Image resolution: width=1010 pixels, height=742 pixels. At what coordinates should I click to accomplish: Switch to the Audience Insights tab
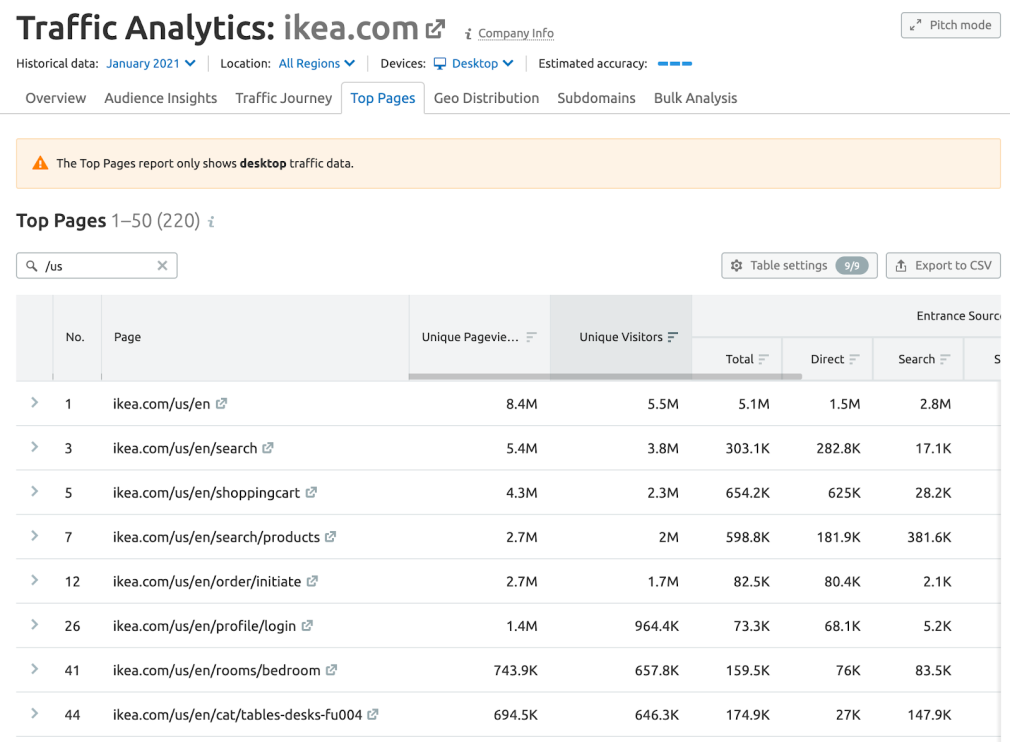pos(160,98)
